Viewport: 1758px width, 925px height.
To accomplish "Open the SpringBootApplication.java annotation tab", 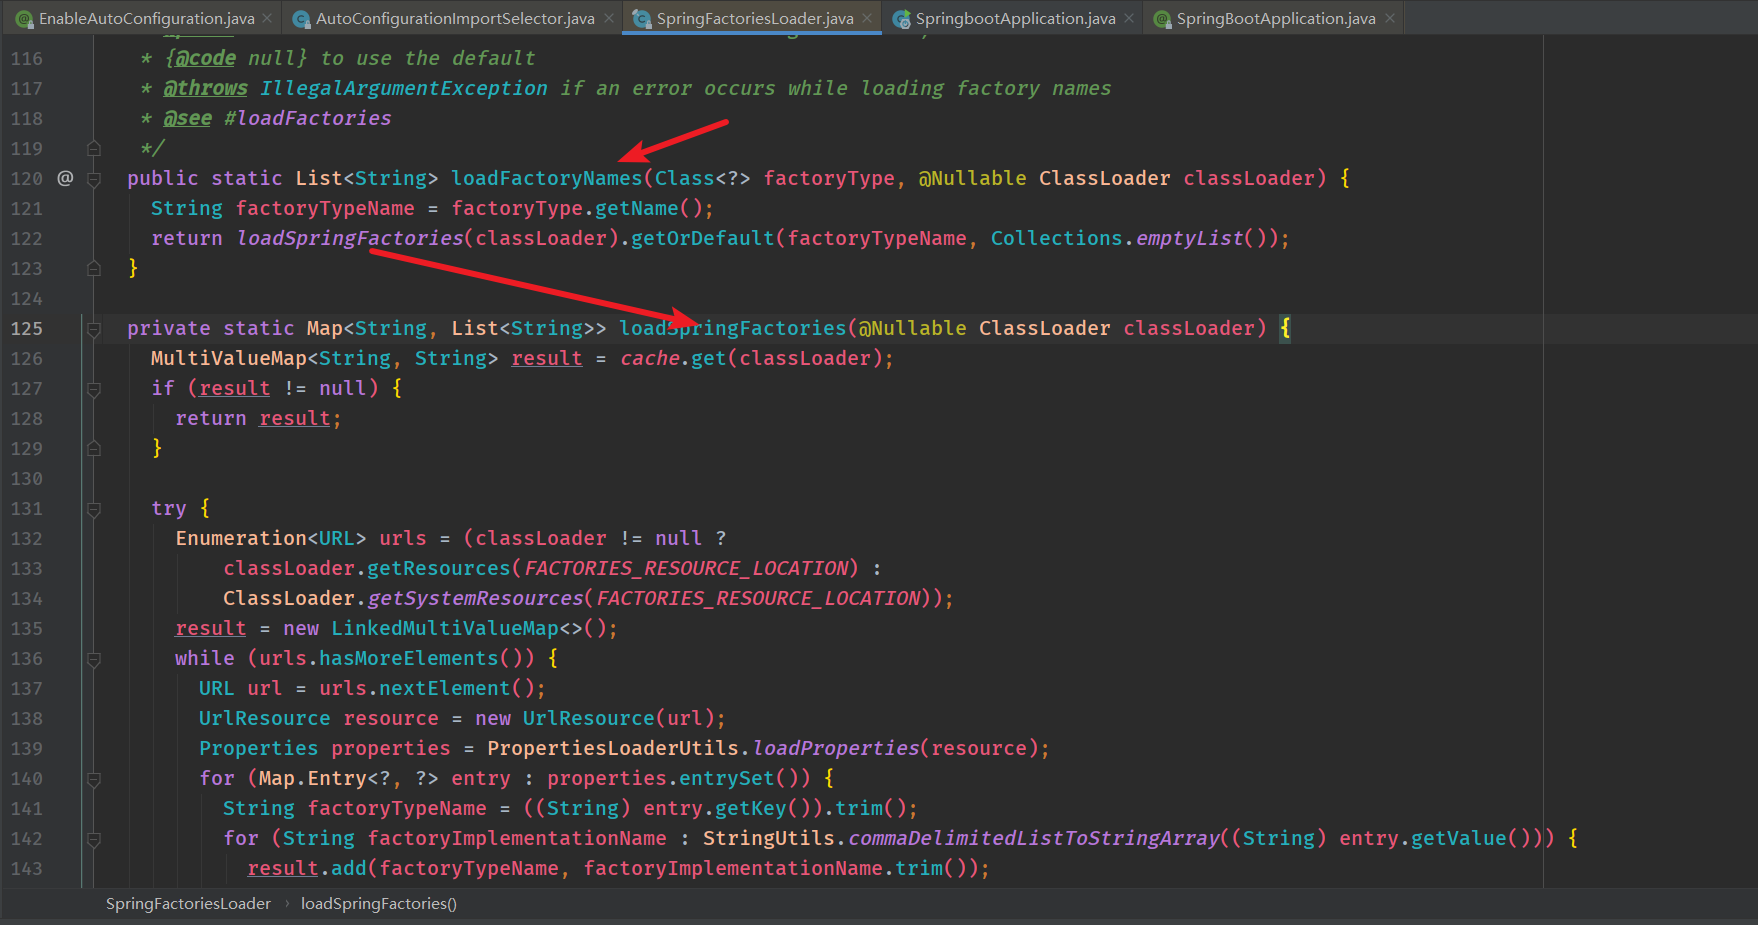I will point(1276,18).
